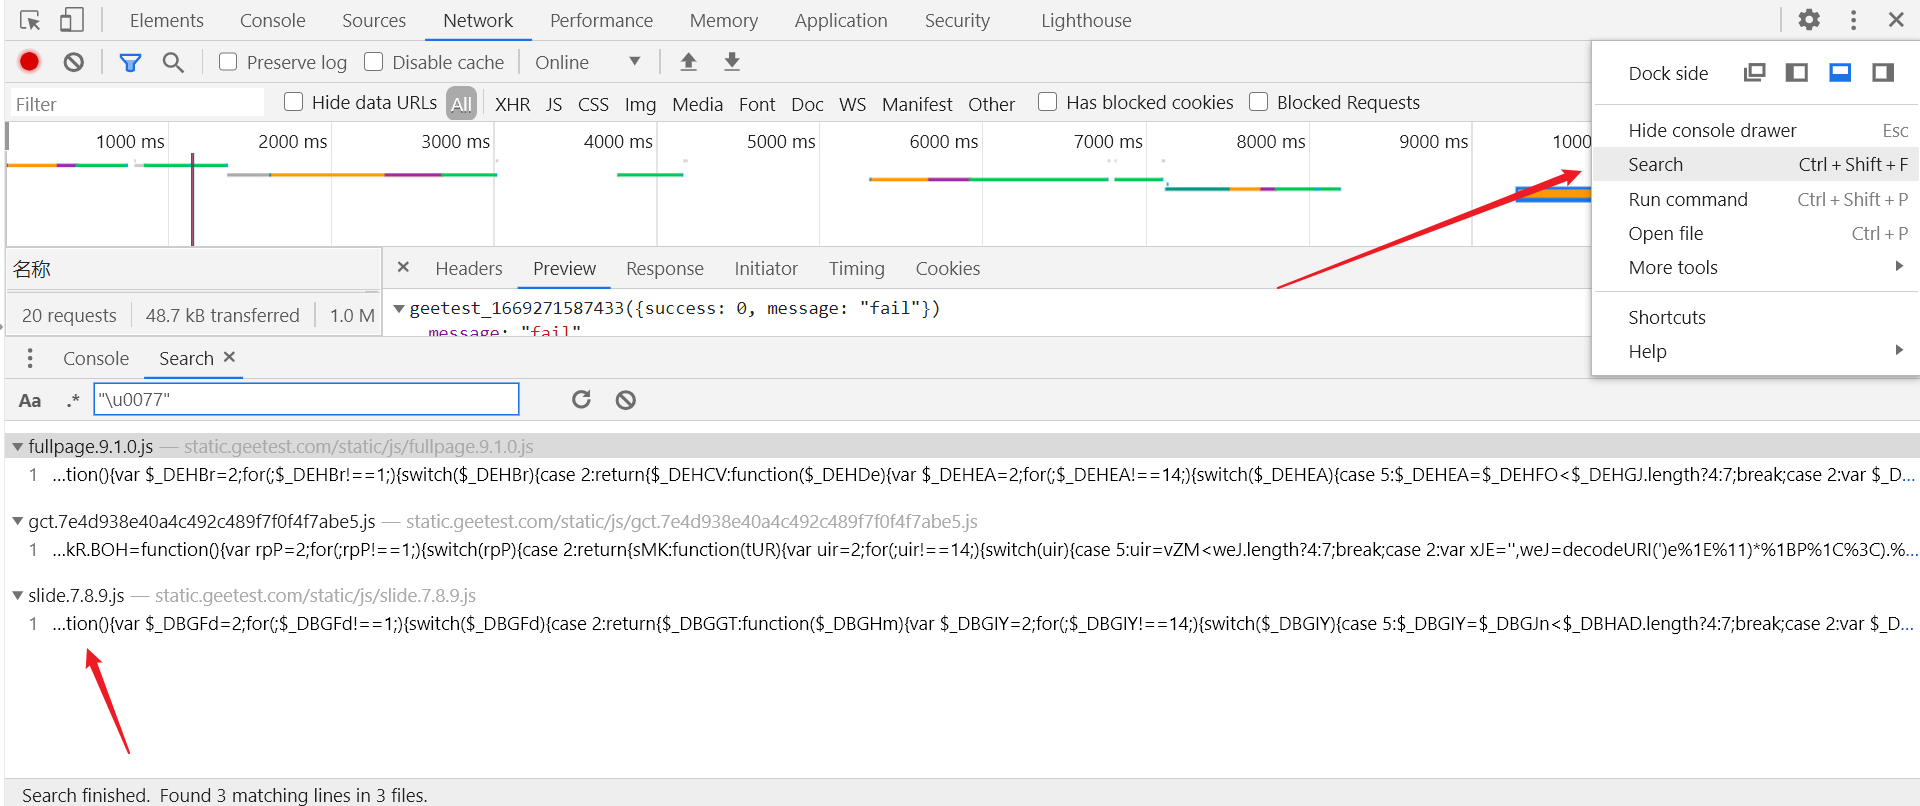Image resolution: width=1920 pixels, height=806 pixels.
Task: Toggle the network filter funnel icon
Action: [130, 62]
